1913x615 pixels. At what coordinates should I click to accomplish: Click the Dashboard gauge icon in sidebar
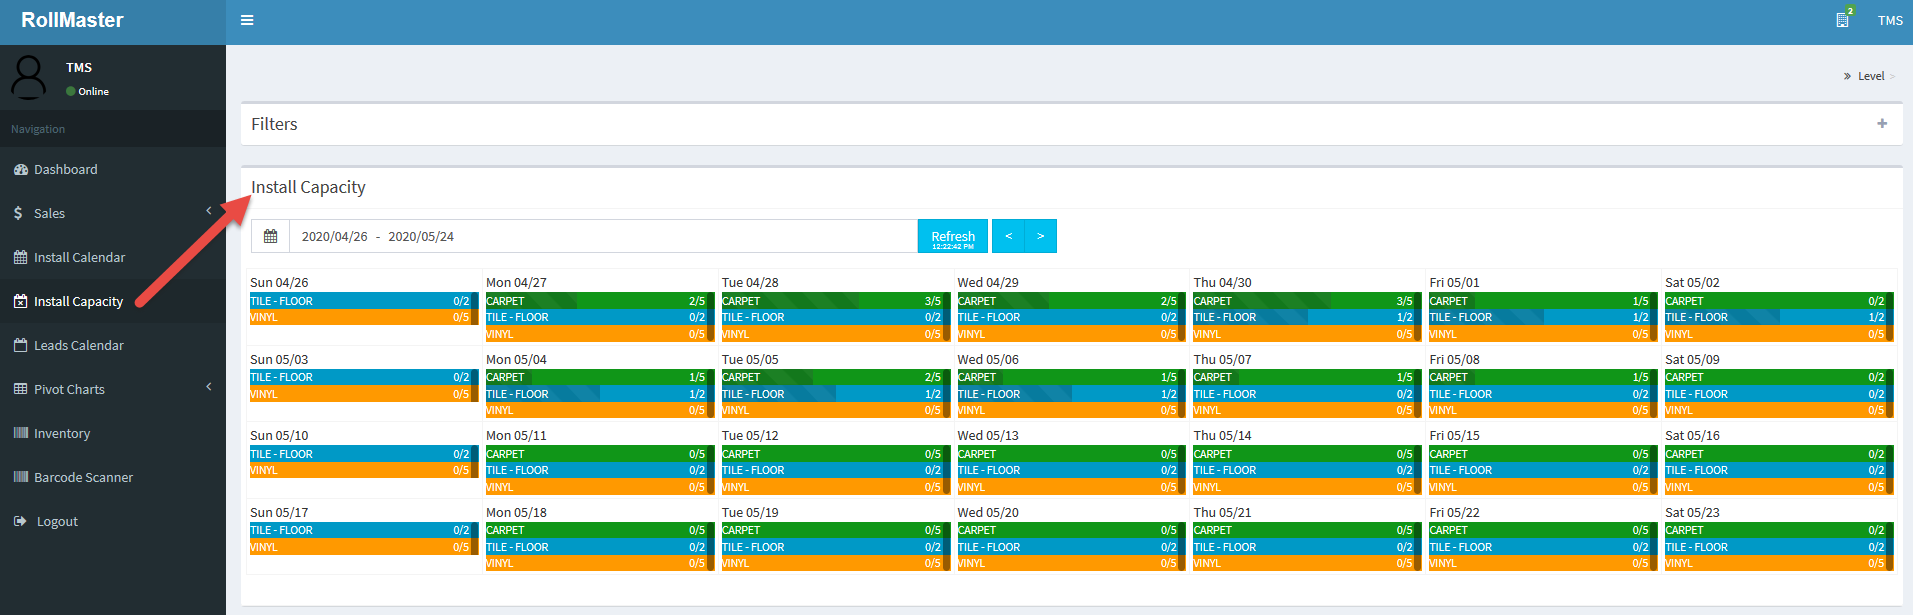(x=21, y=170)
